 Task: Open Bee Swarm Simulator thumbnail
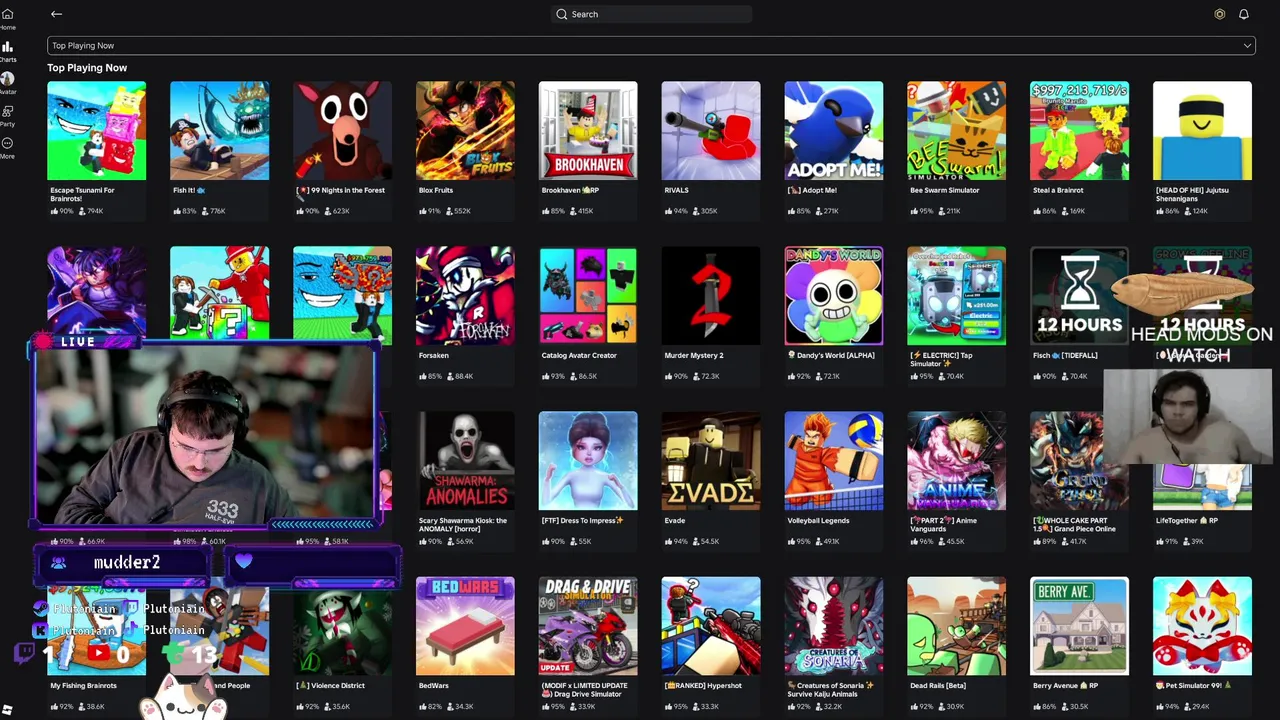click(957, 131)
